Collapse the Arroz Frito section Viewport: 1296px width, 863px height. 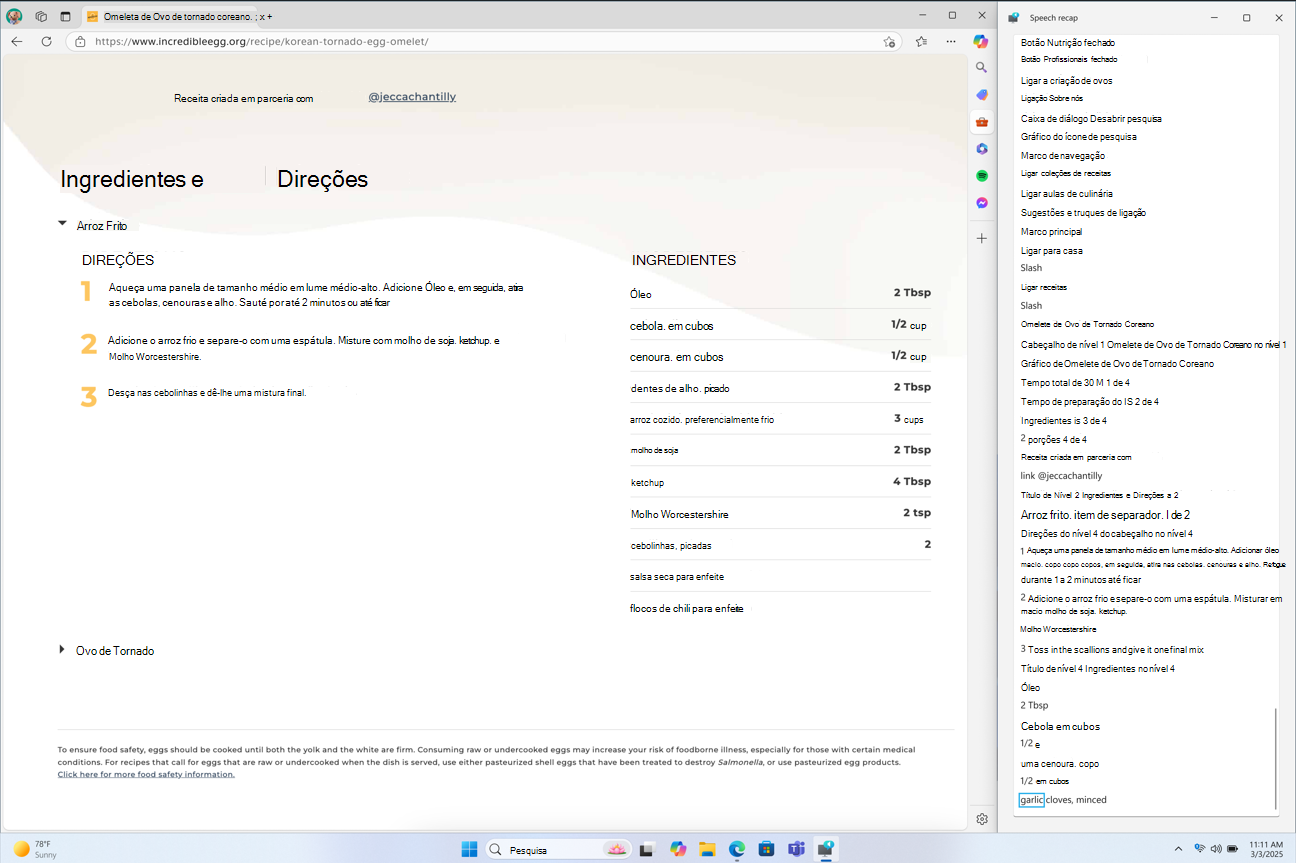[63, 225]
